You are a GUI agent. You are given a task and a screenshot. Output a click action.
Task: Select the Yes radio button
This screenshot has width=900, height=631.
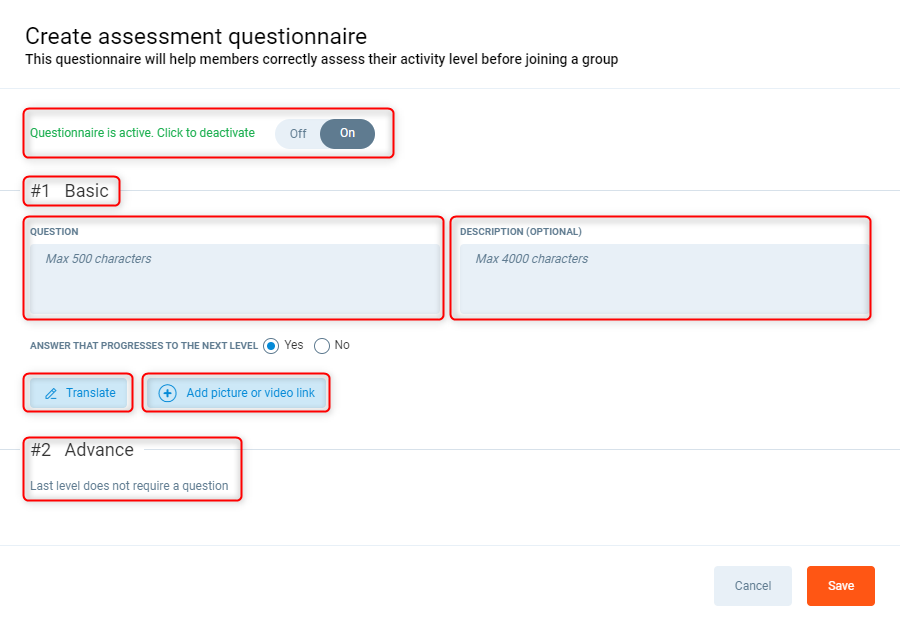coord(271,346)
